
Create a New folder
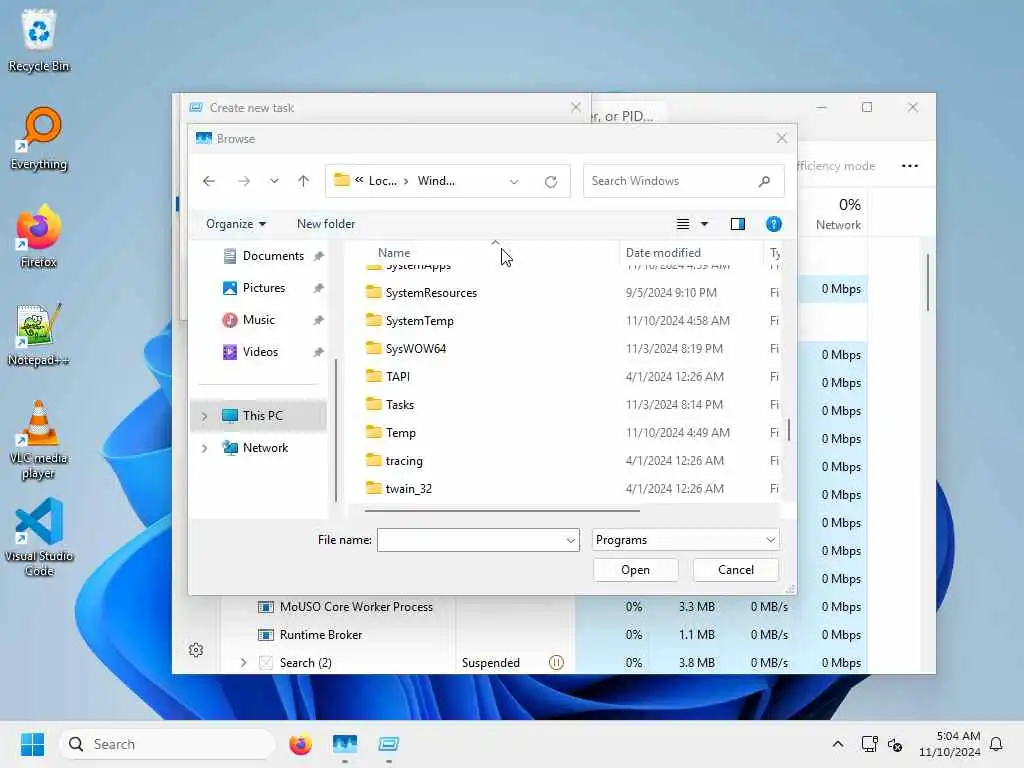point(326,224)
